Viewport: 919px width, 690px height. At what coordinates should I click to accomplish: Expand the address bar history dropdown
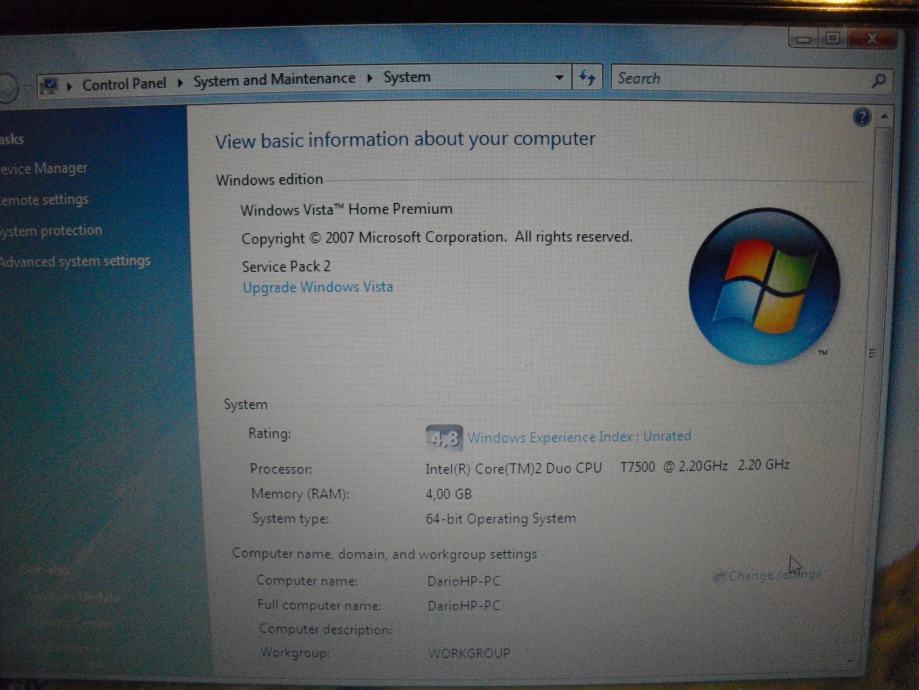(559, 77)
